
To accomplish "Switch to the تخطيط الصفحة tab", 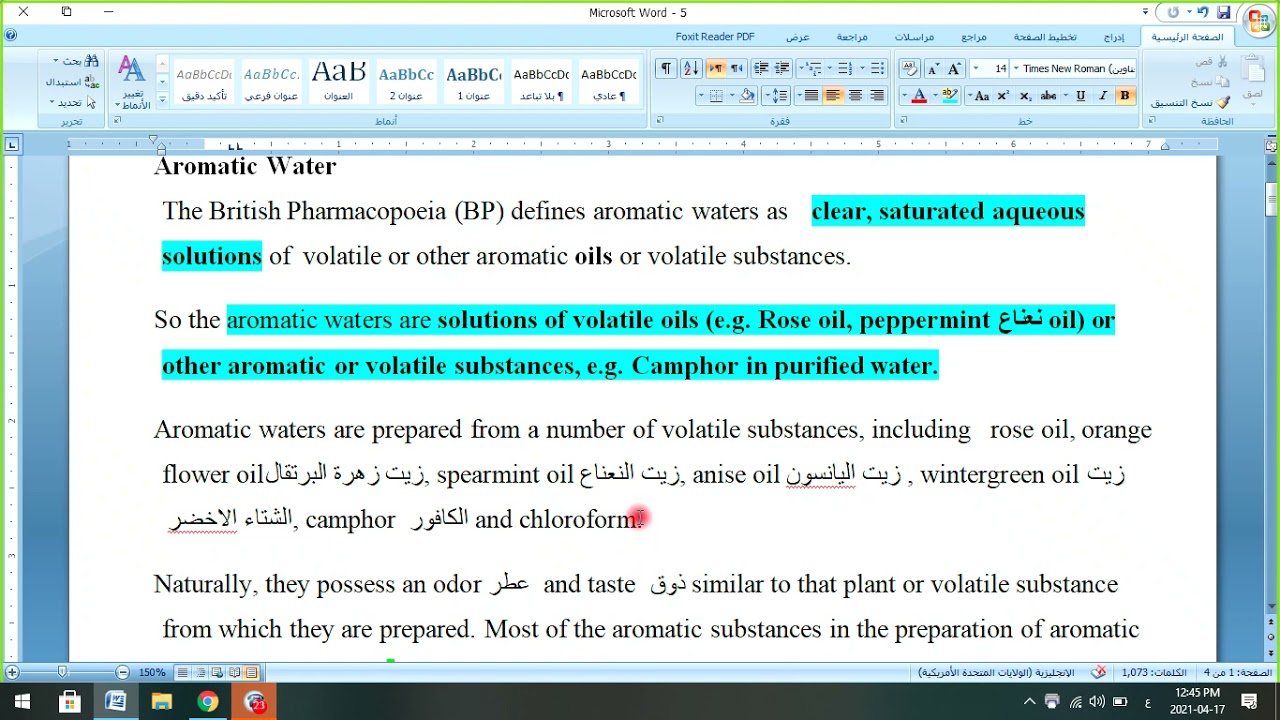I will [1045, 37].
